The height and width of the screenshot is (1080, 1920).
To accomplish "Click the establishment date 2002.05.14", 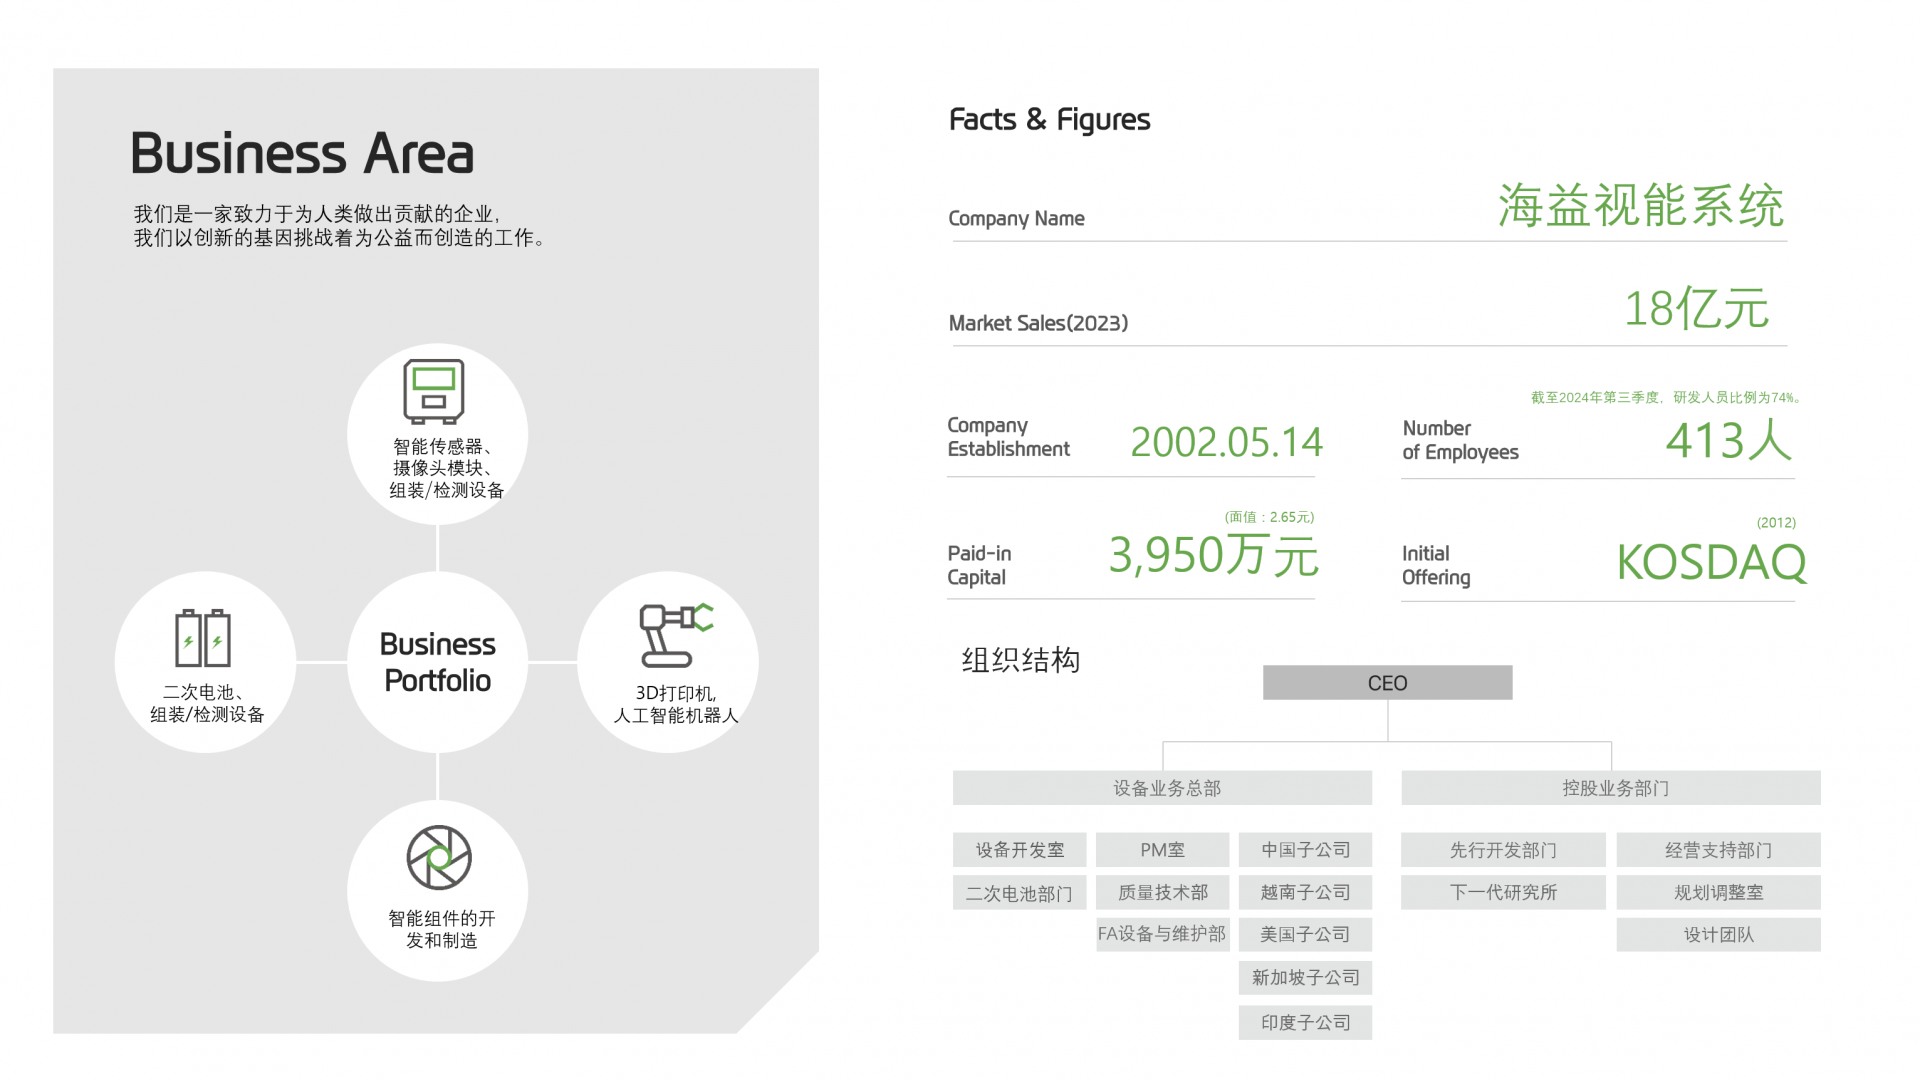I will (x=1226, y=442).
